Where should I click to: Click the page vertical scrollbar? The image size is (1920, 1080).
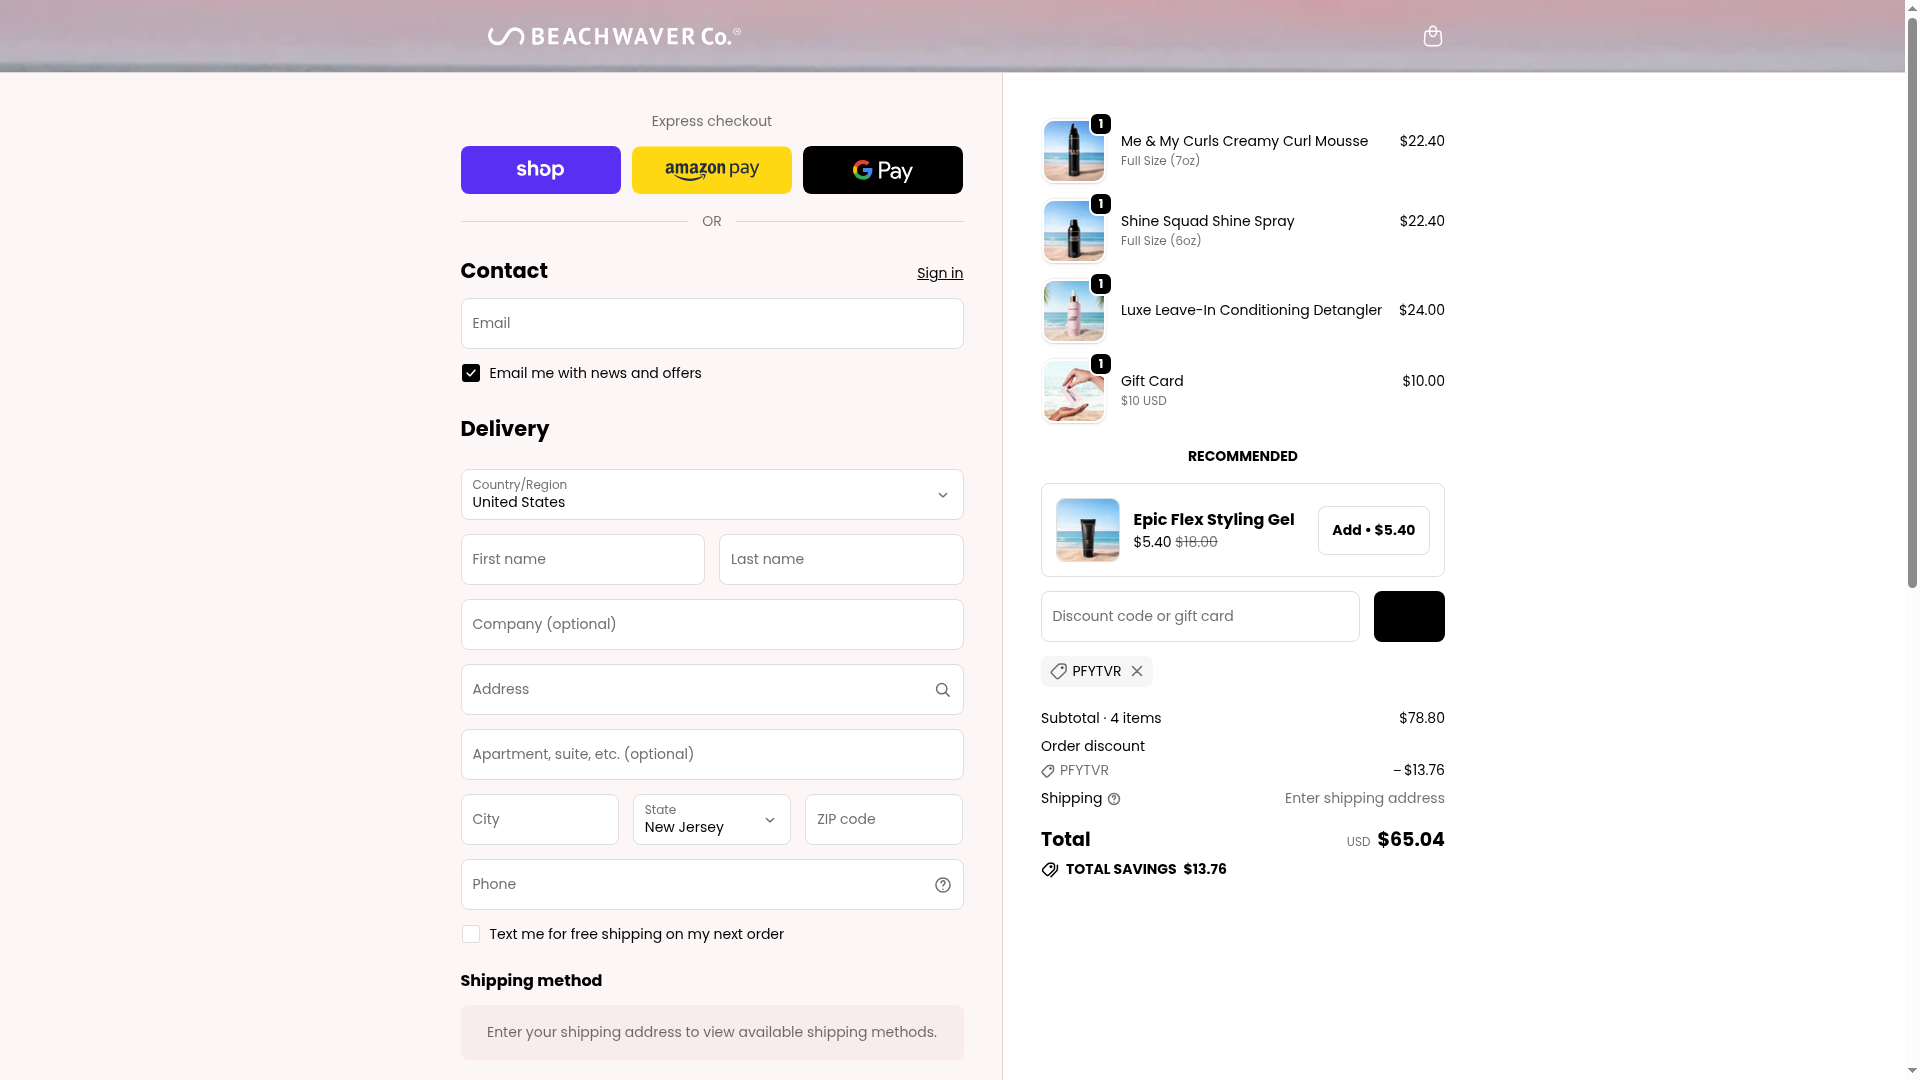(x=1912, y=300)
